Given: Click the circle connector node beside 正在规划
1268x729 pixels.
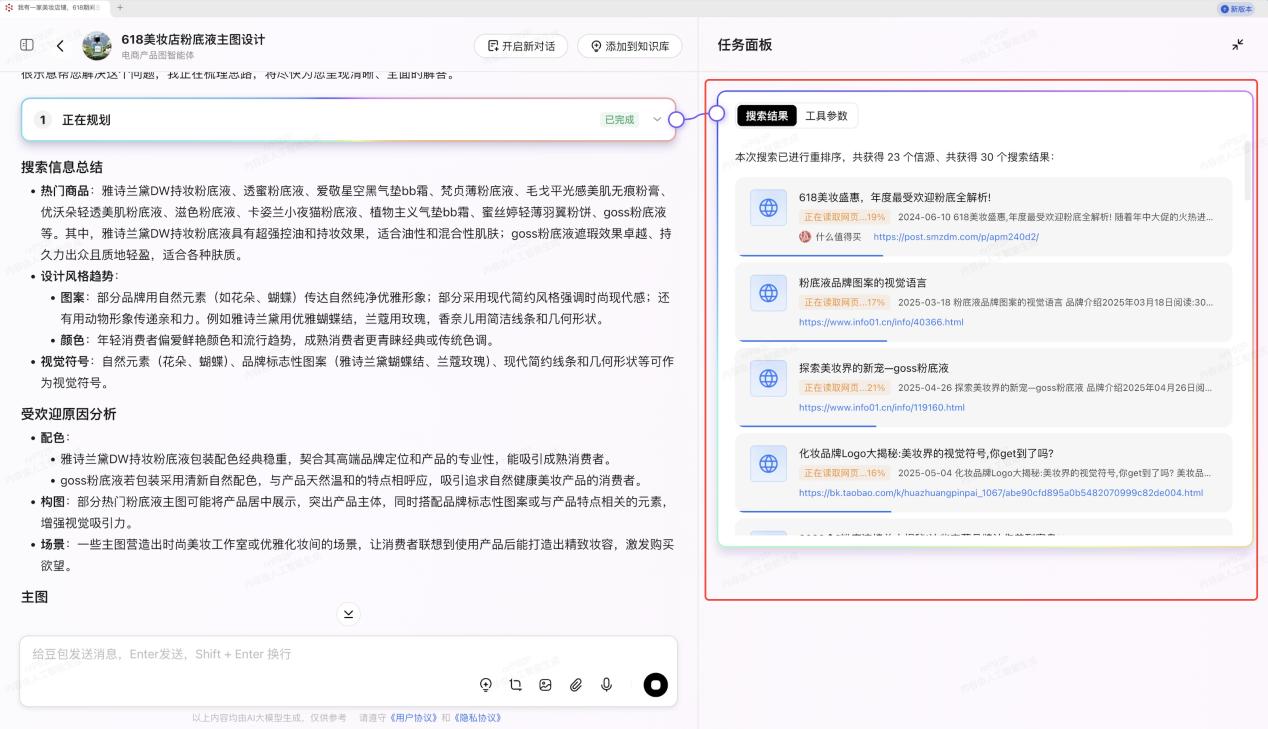Looking at the screenshot, I should click(x=676, y=120).
